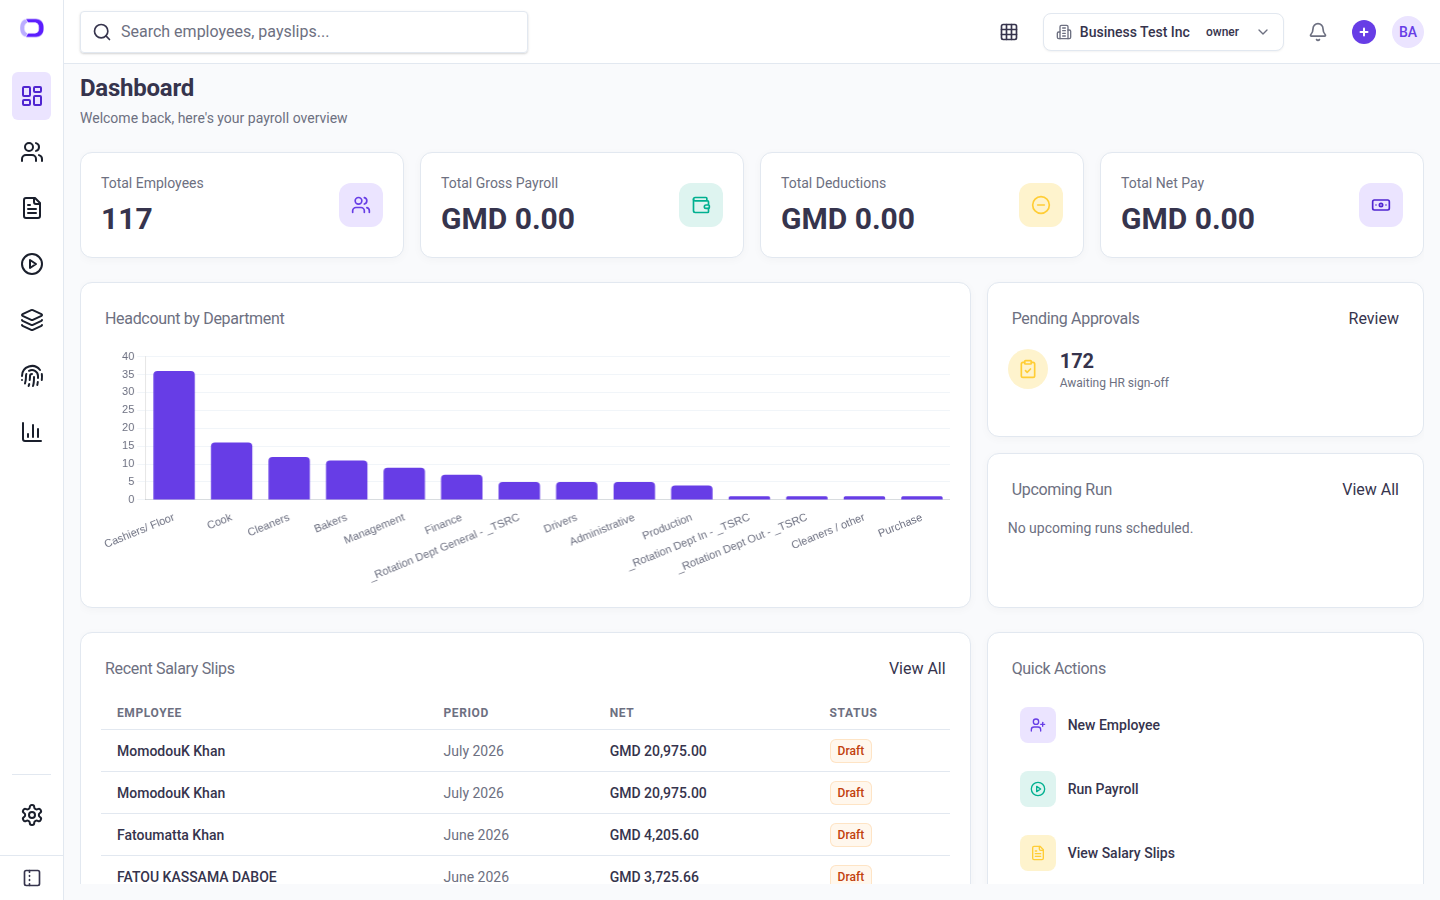Image resolution: width=1440 pixels, height=900 pixels.
Task: Open the Dashboard sidebar icon
Action: tap(32, 96)
